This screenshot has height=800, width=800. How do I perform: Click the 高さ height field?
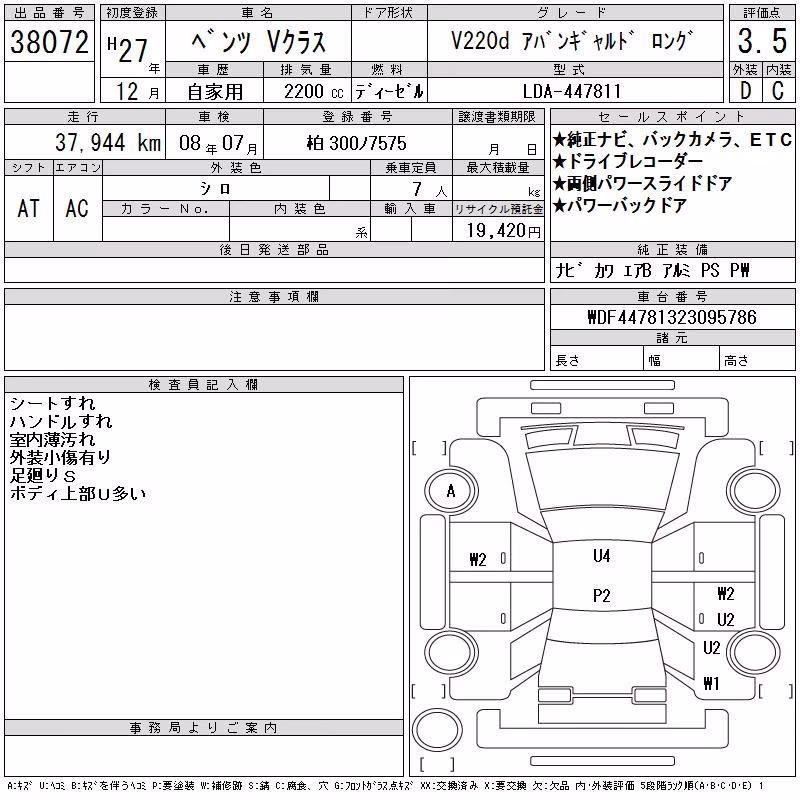757,360
